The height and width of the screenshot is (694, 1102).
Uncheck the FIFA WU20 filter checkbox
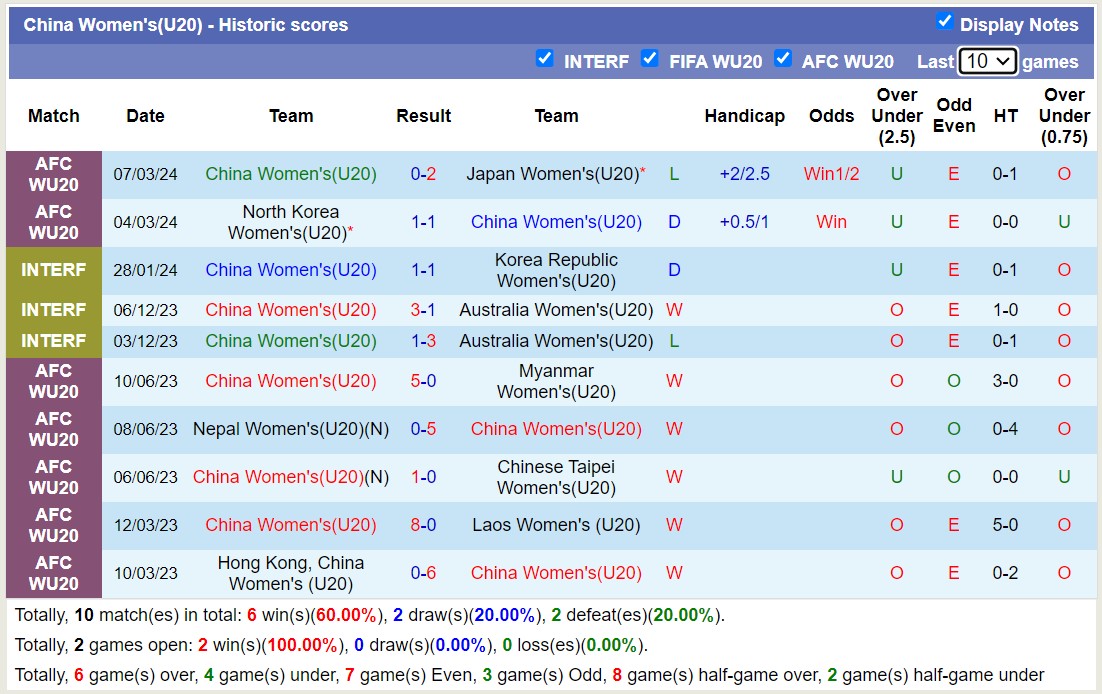point(650,58)
